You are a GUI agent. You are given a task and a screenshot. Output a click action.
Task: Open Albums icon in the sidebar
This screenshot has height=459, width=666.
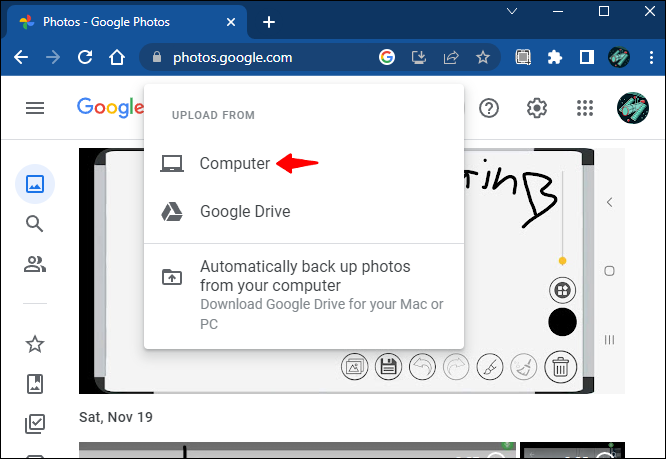click(x=35, y=384)
